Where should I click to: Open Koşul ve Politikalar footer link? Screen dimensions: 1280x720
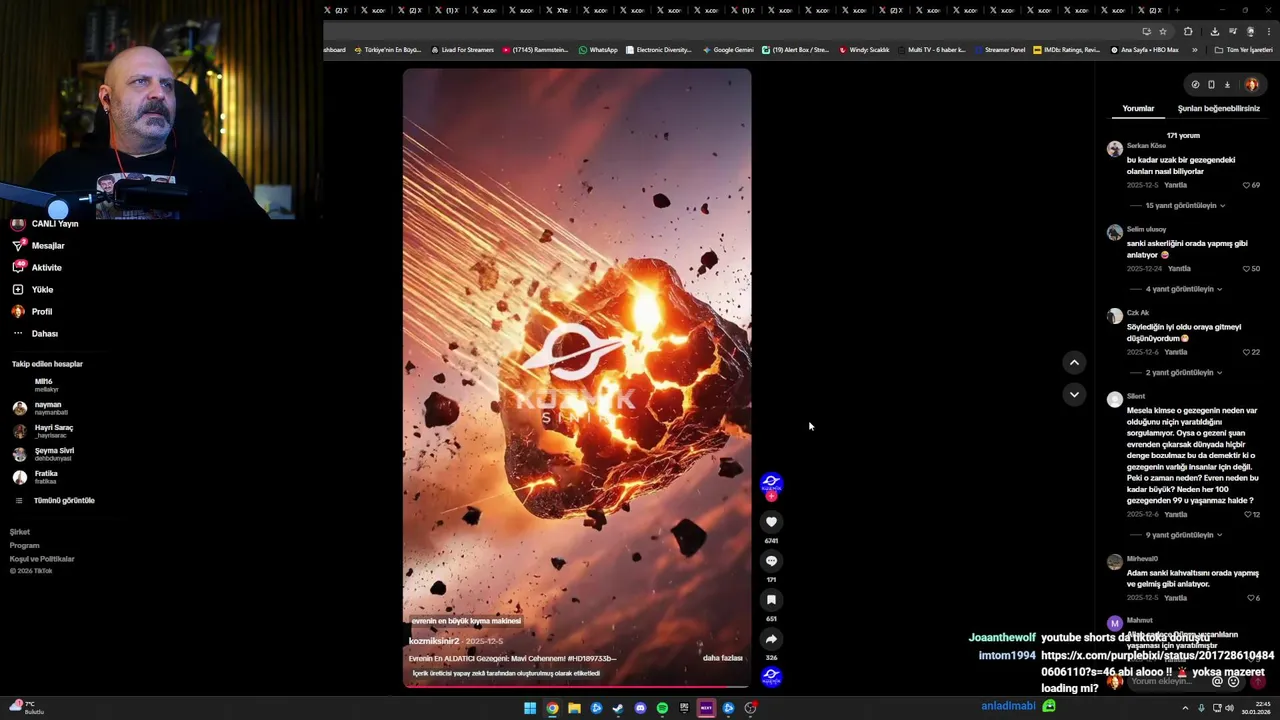[42, 559]
